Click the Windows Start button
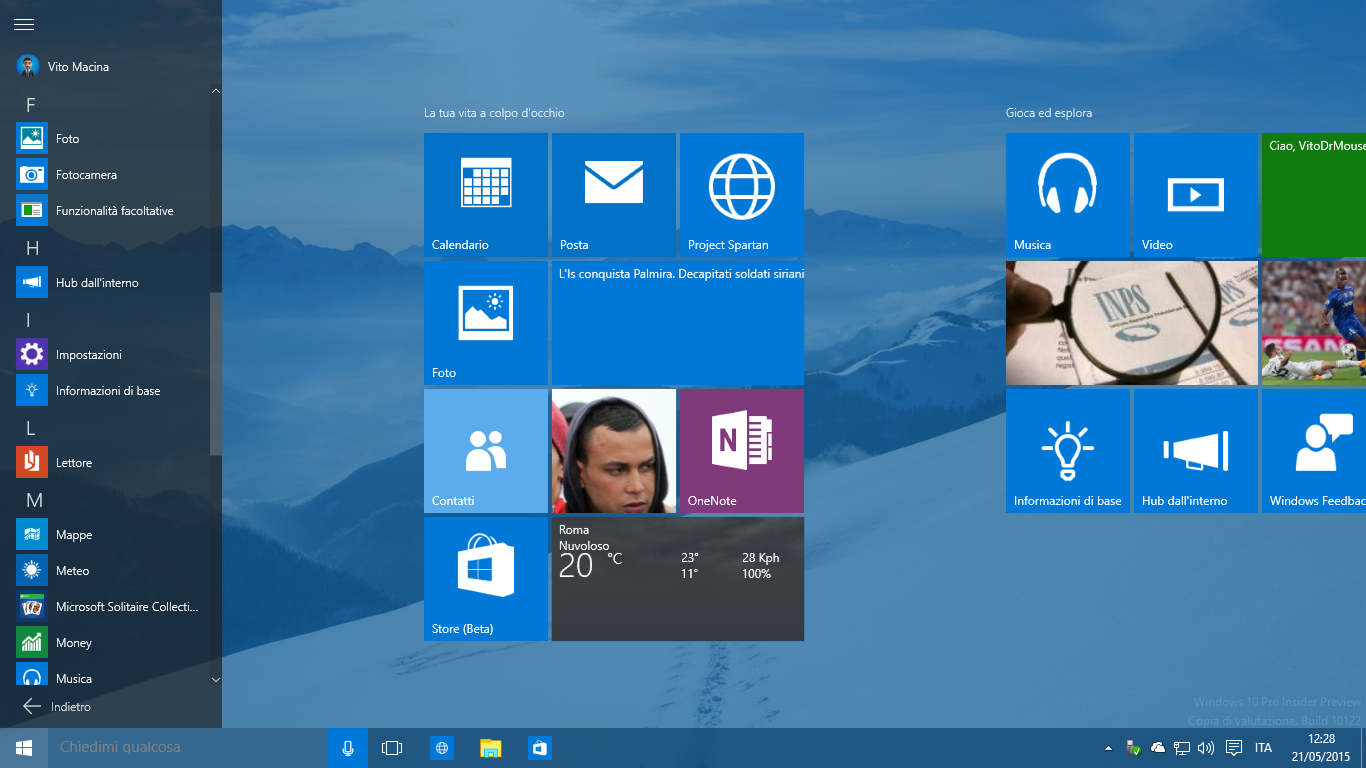 (24, 748)
